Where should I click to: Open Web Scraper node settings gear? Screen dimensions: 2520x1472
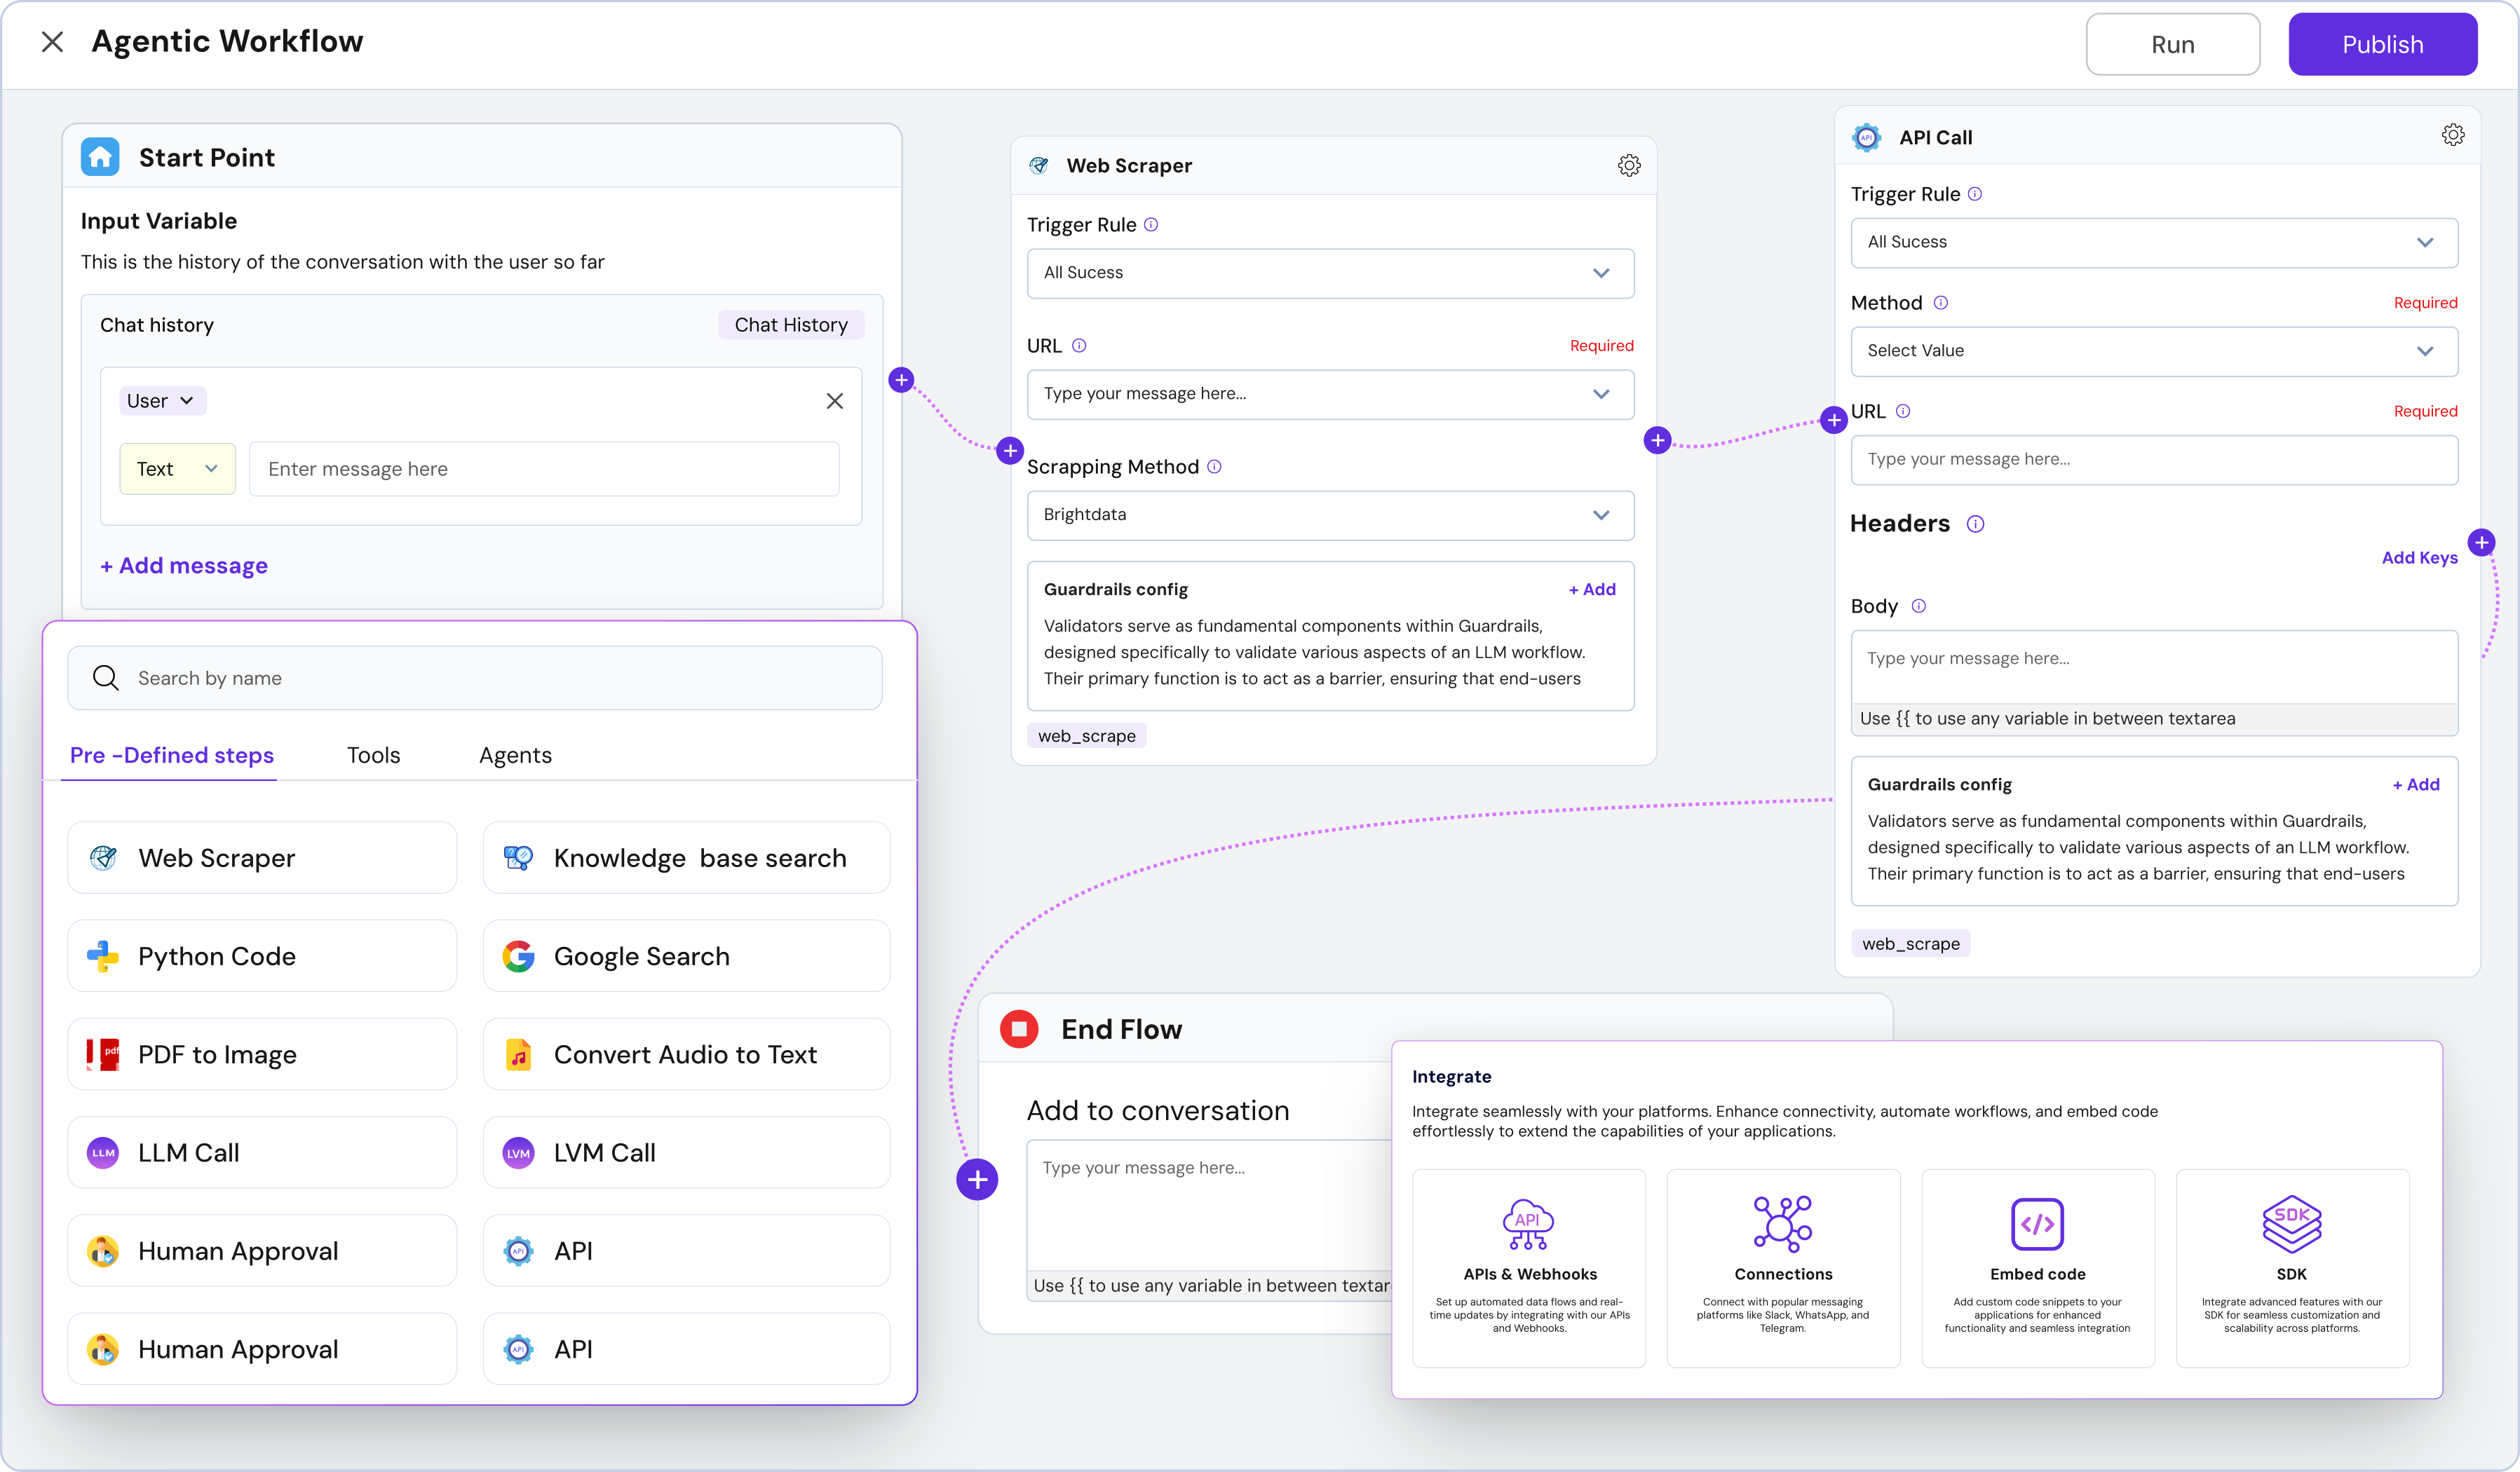point(1629,166)
